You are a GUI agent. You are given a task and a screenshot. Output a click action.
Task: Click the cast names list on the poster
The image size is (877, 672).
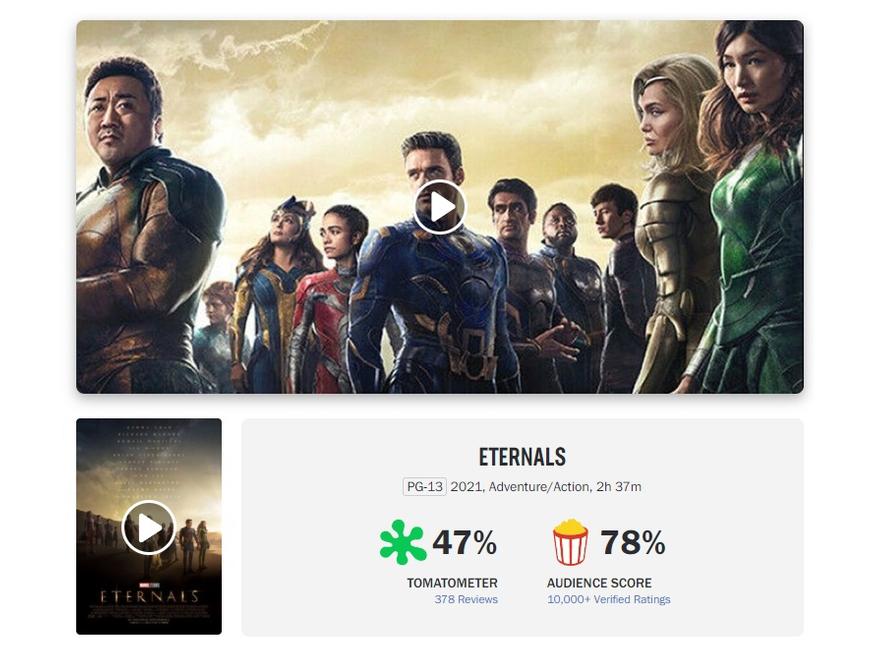[149, 458]
